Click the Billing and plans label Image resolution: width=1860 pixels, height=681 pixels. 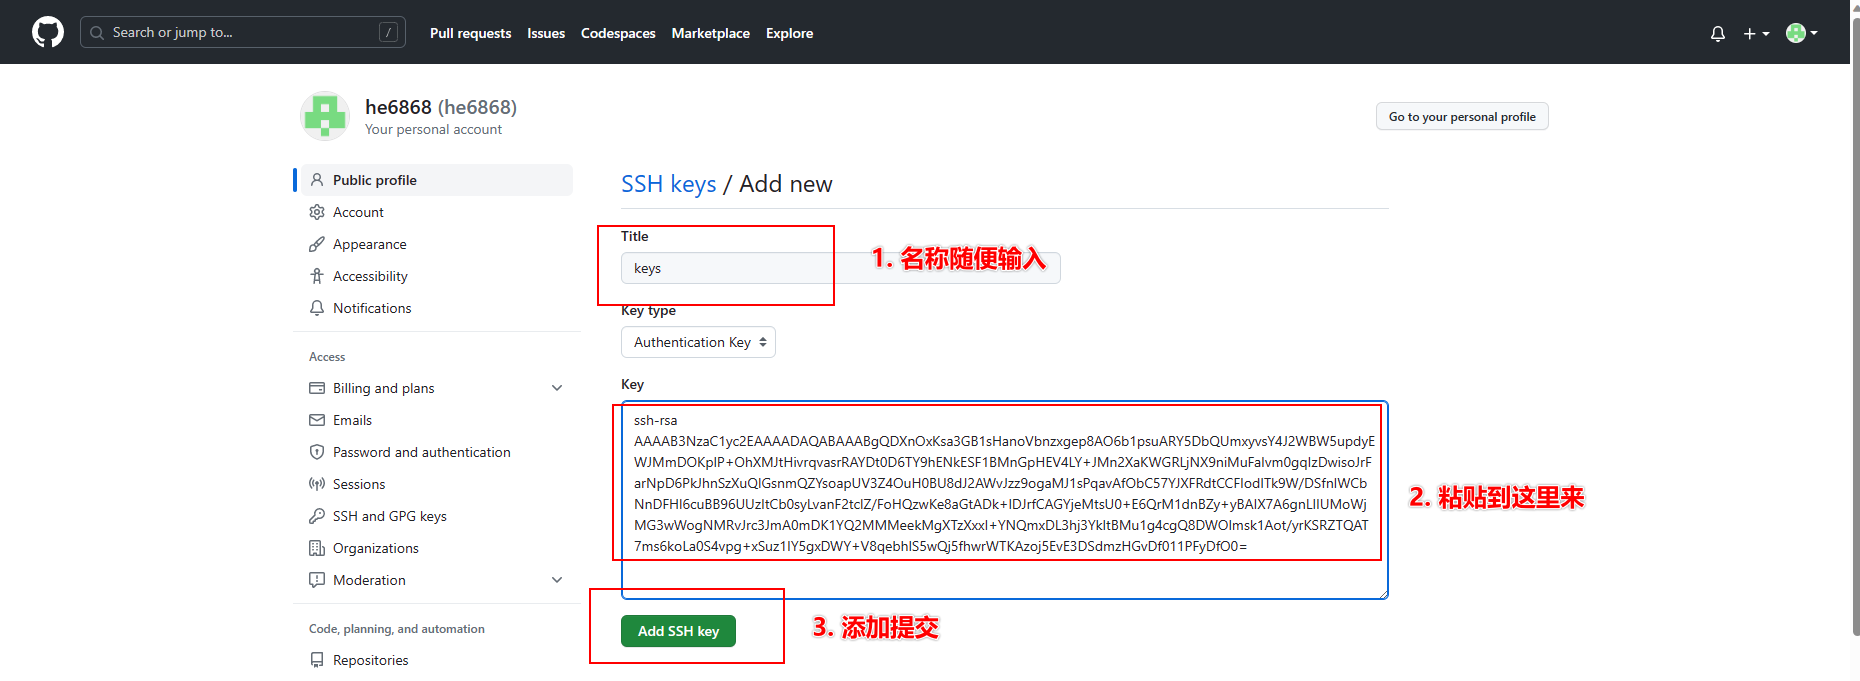click(x=383, y=388)
